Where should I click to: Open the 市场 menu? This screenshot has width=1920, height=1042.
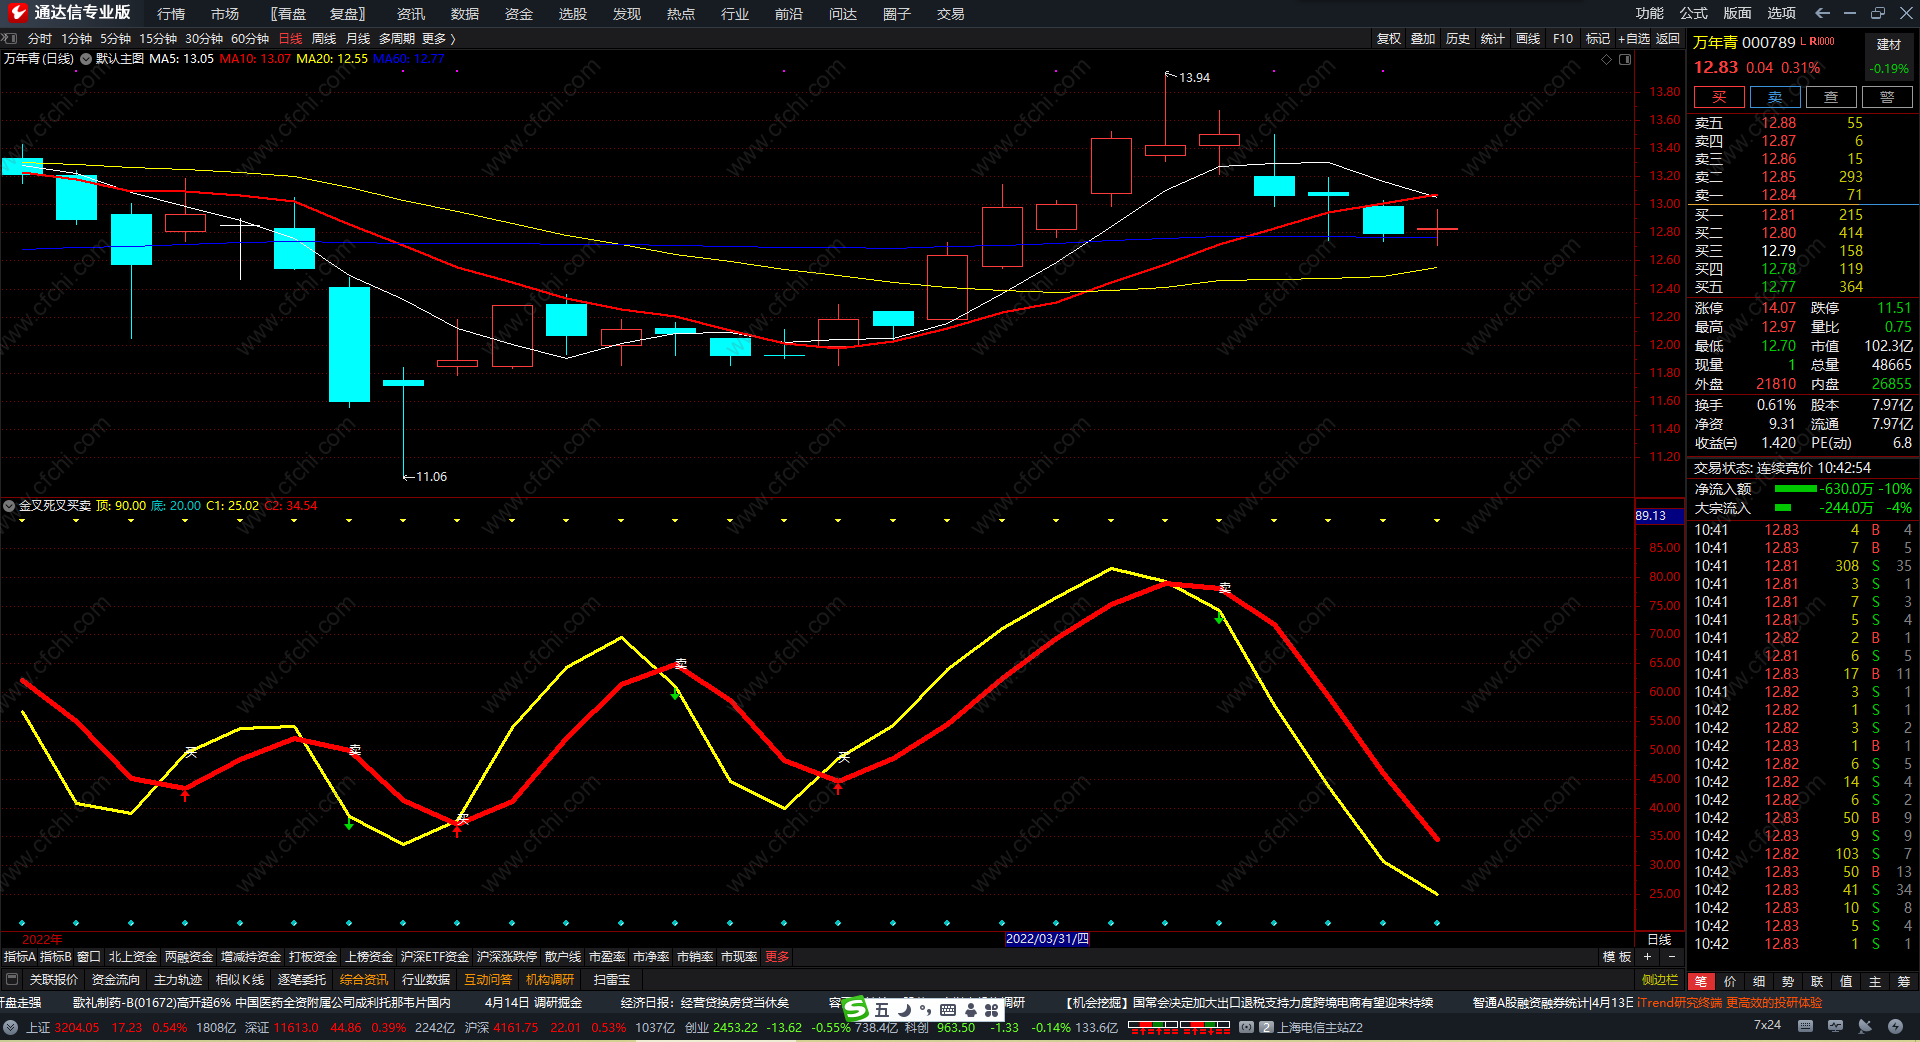(x=225, y=14)
